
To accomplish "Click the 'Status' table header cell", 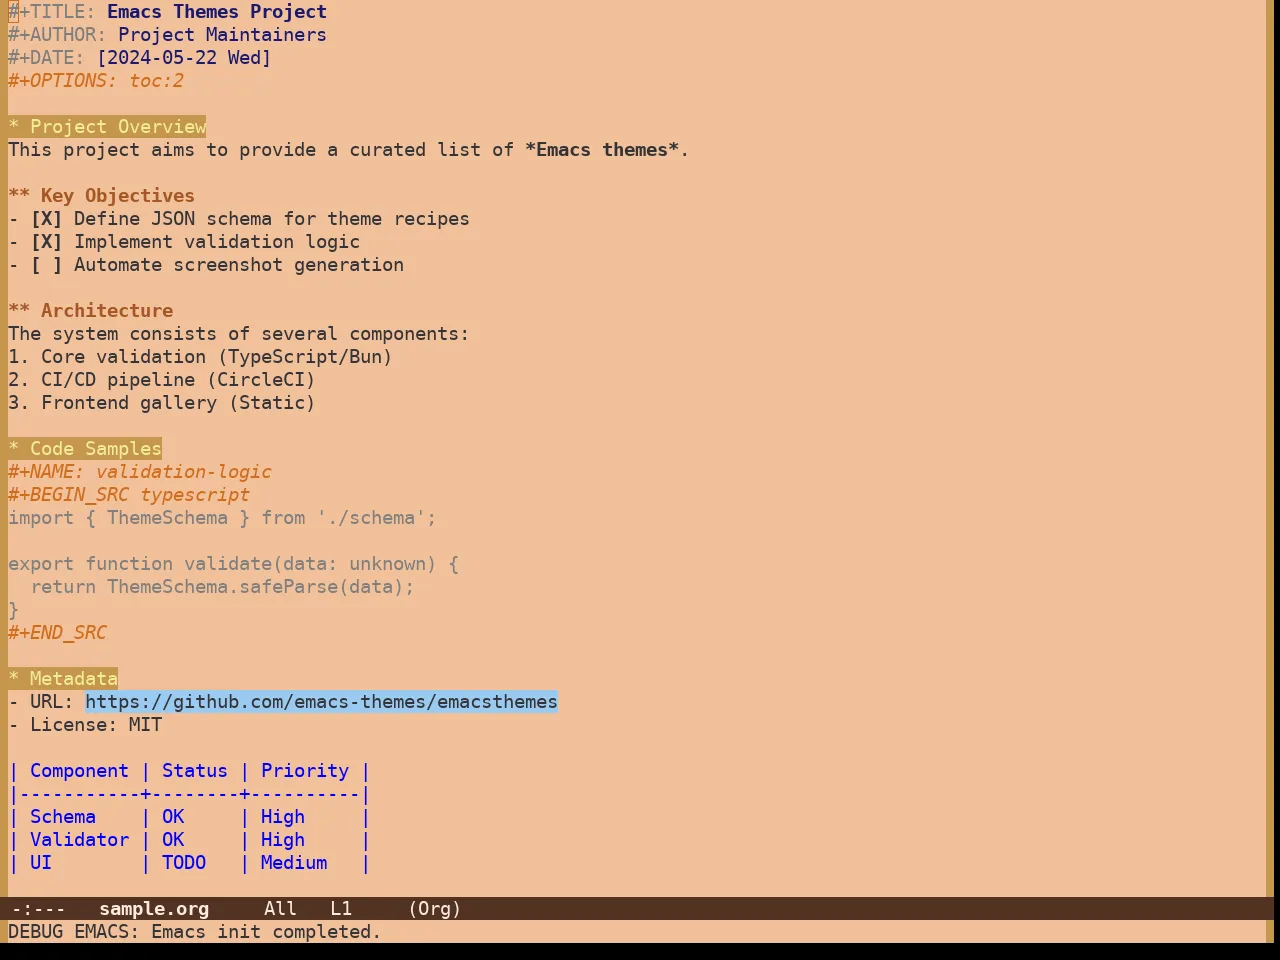I will click(x=195, y=771).
